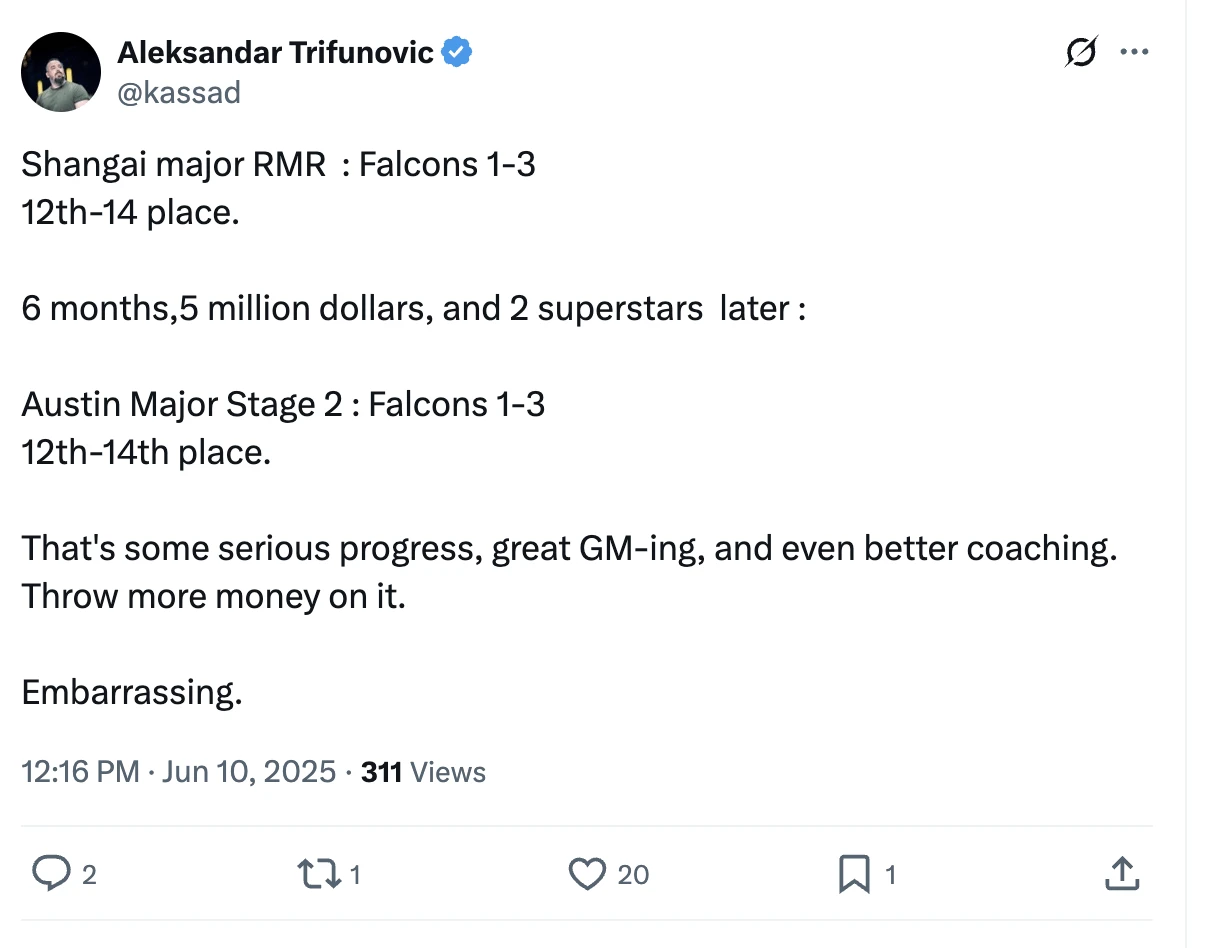The height and width of the screenshot is (948, 1208).
Task: Bookmark this post with bookmark icon
Action: (854, 875)
